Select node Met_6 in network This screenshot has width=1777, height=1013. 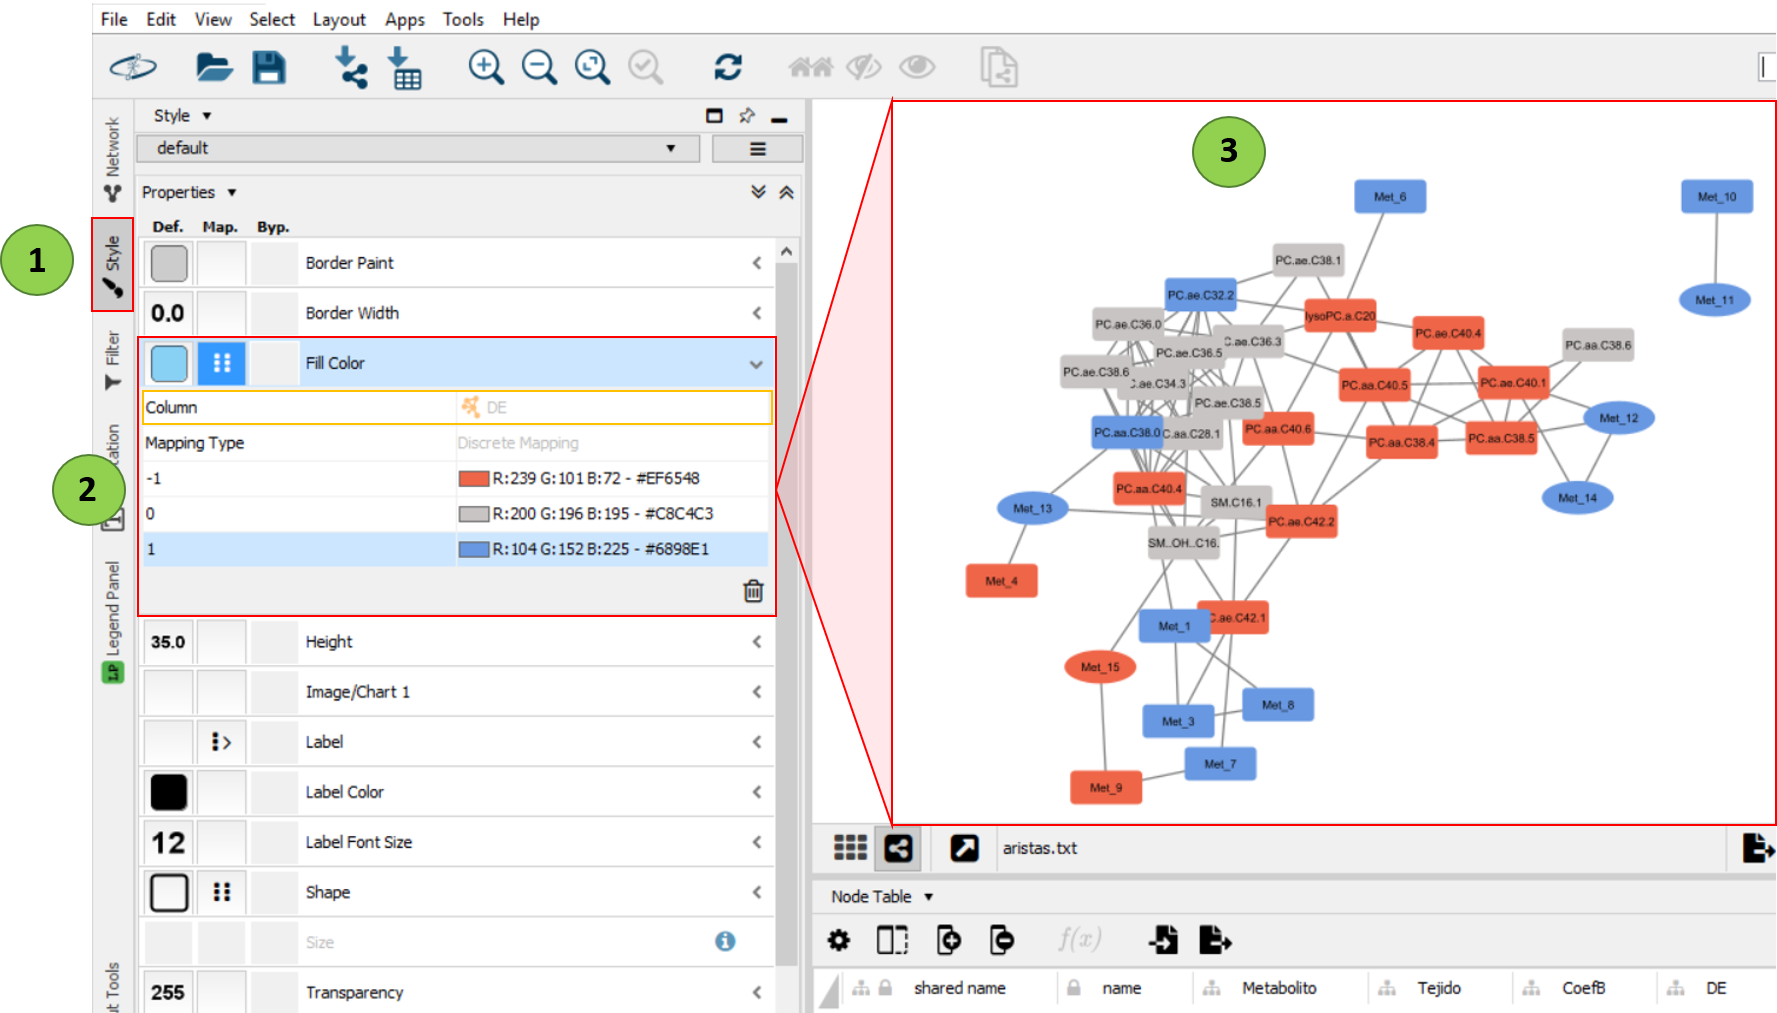coord(1390,196)
